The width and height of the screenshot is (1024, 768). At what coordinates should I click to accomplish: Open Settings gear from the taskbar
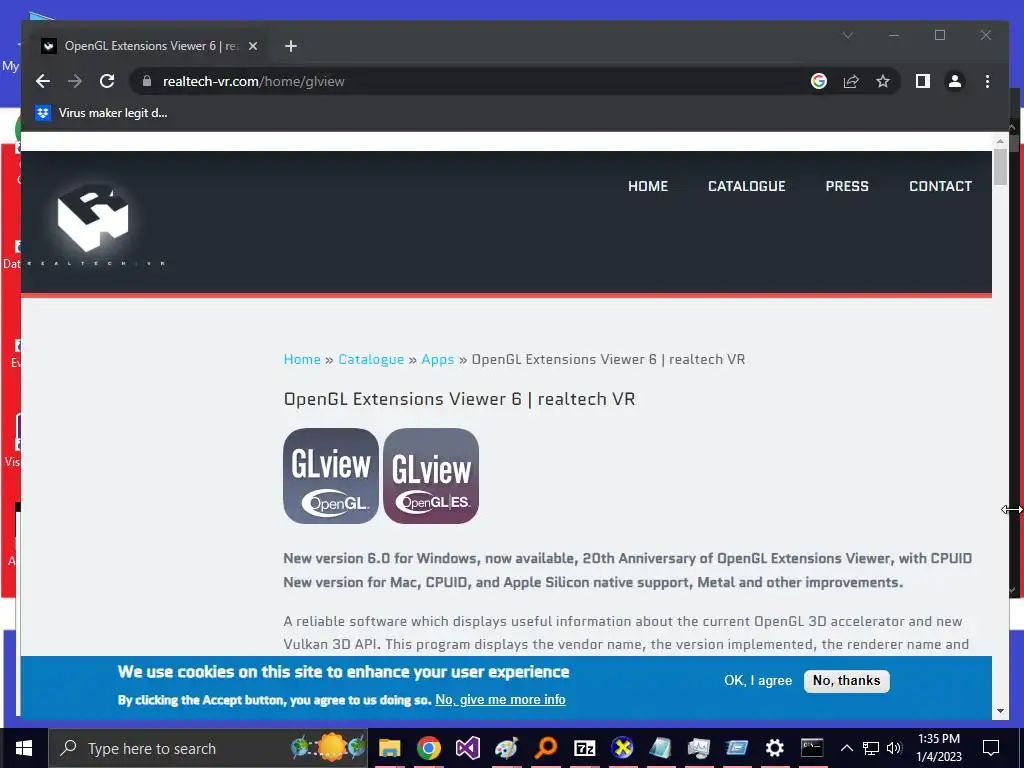coord(775,748)
